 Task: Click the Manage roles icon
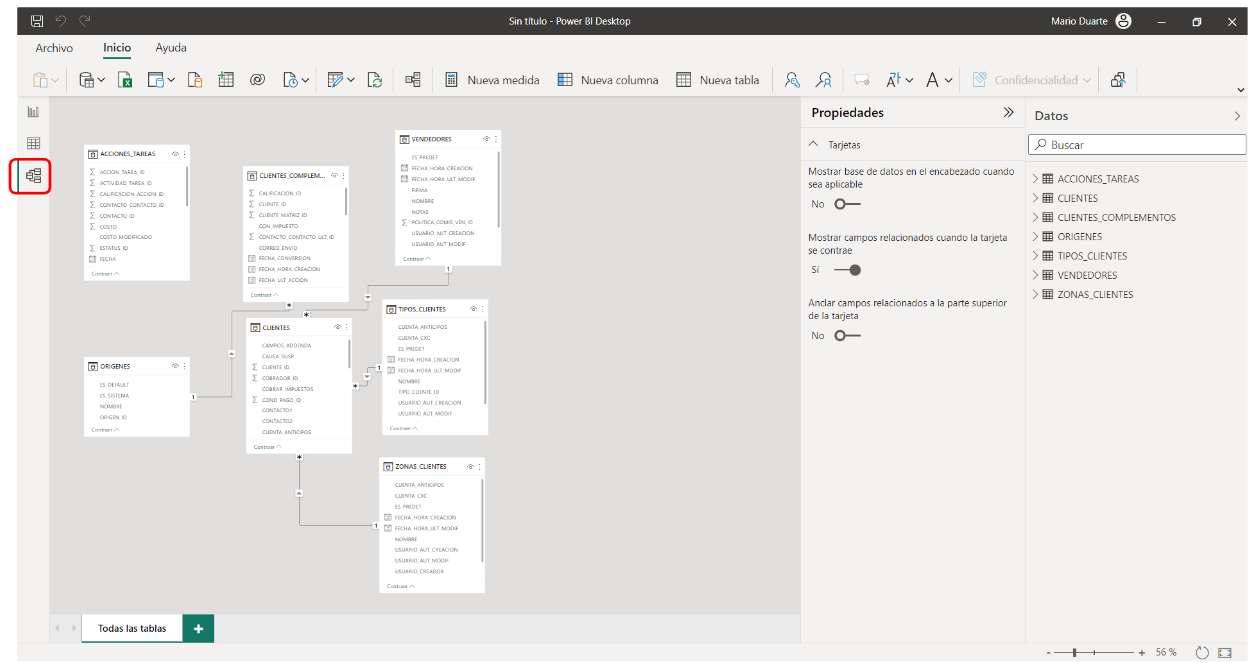click(x=792, y=80)
